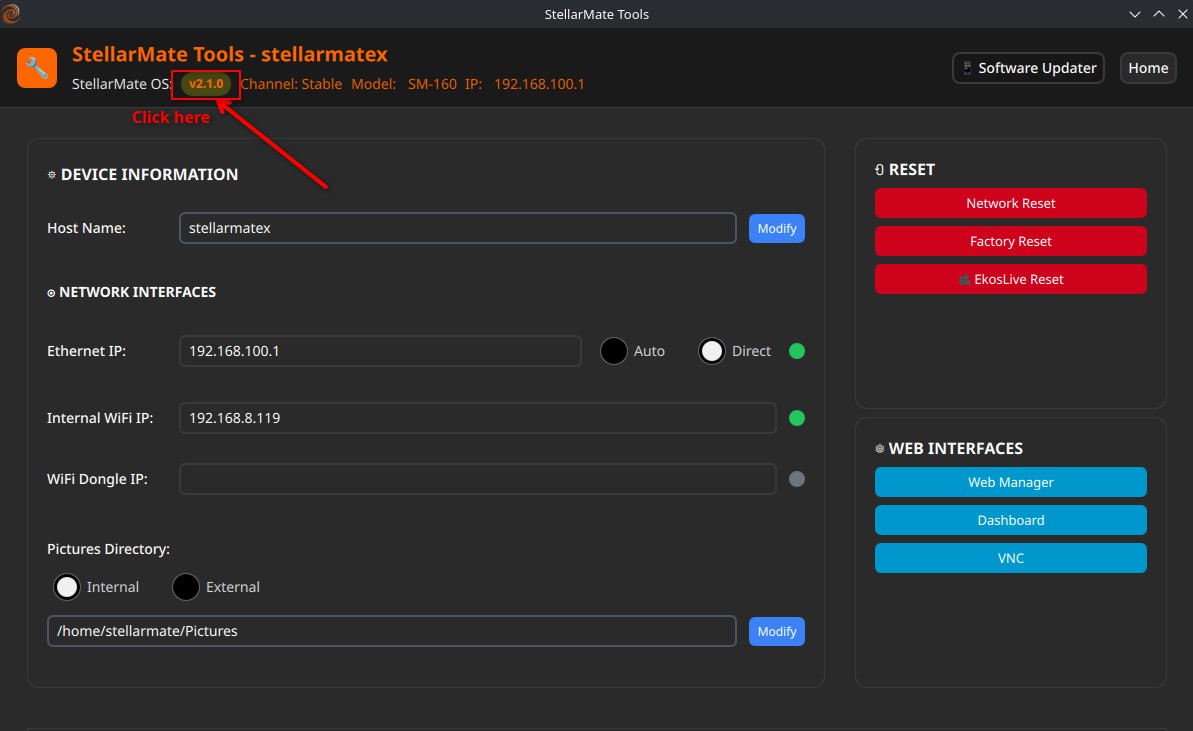Click the green Ethernet status indicator
Image resolution: width=1193 pixels, height=731 pixels.
click(x=797, y=351)
